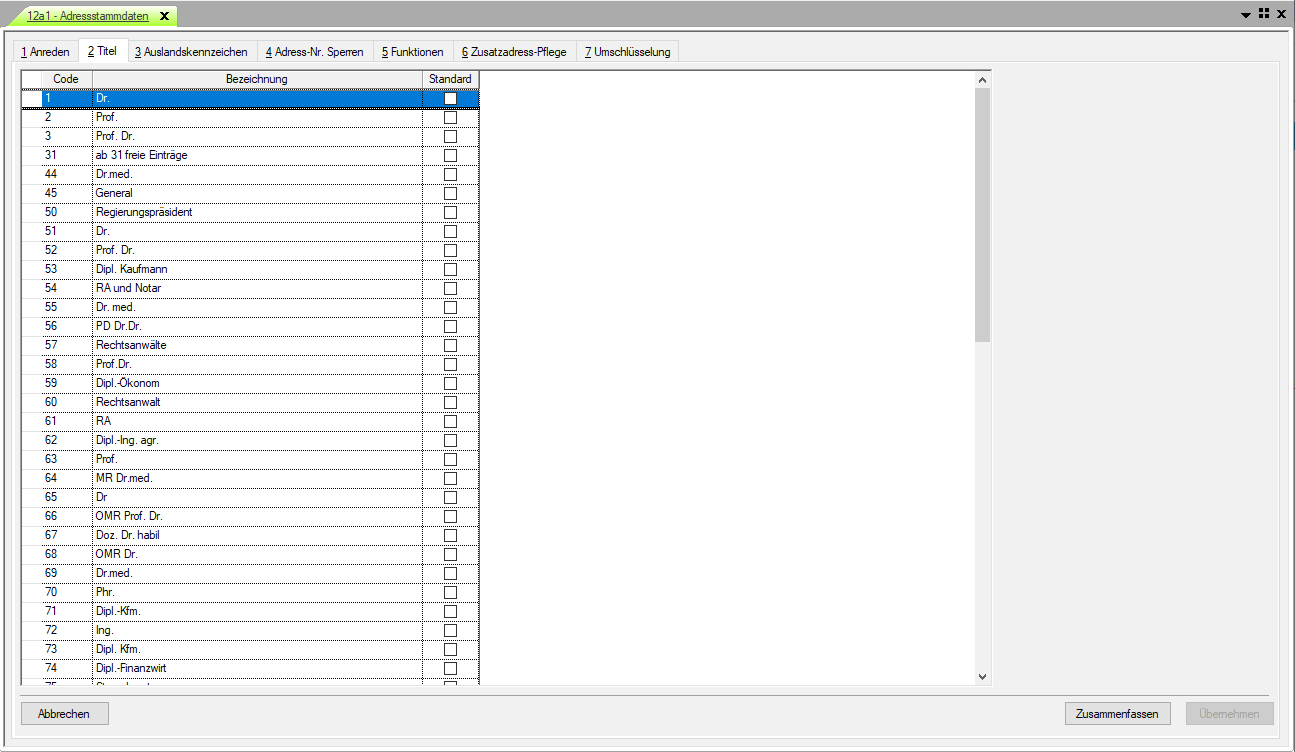
Task: Sort by the Code column header
Action: coord(66,79)
